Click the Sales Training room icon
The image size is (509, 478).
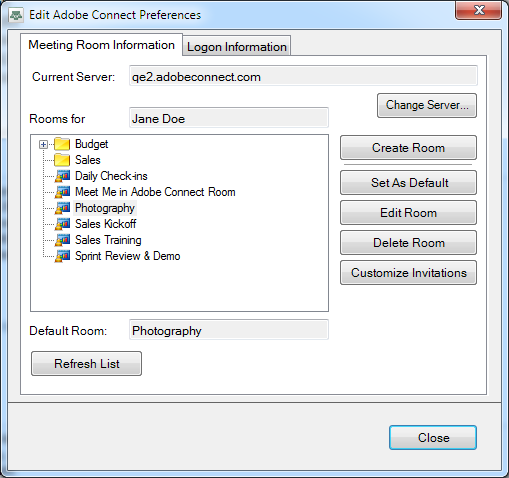62,240
